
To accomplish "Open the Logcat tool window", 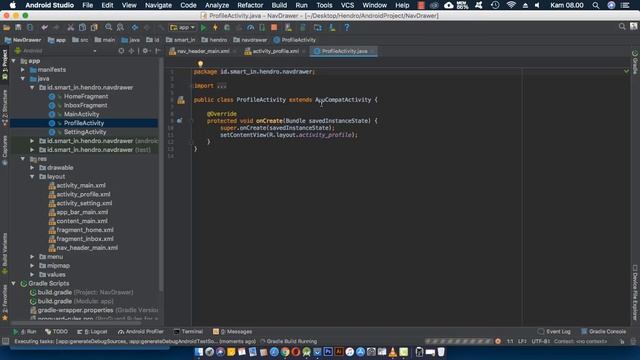I will point(92,331).
